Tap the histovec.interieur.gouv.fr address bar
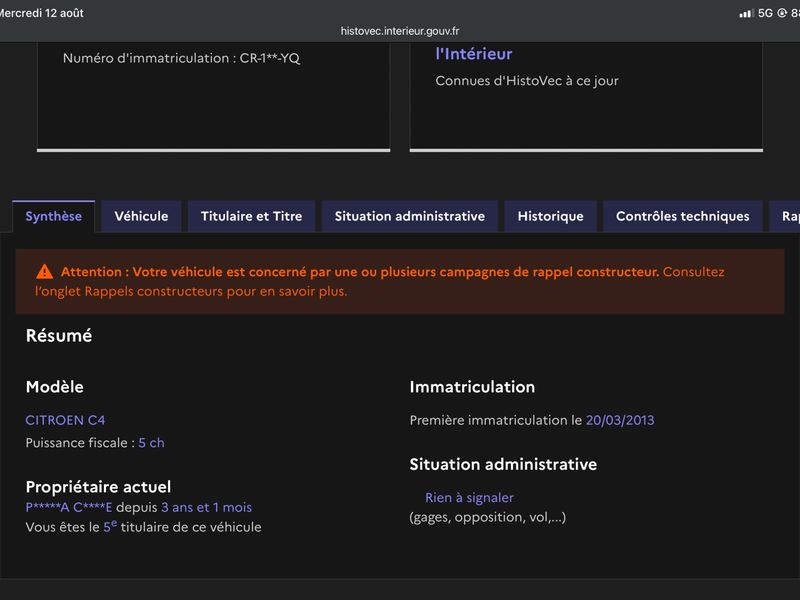Image resolution: width=800 pixels, height=600 pixels. 400,31
